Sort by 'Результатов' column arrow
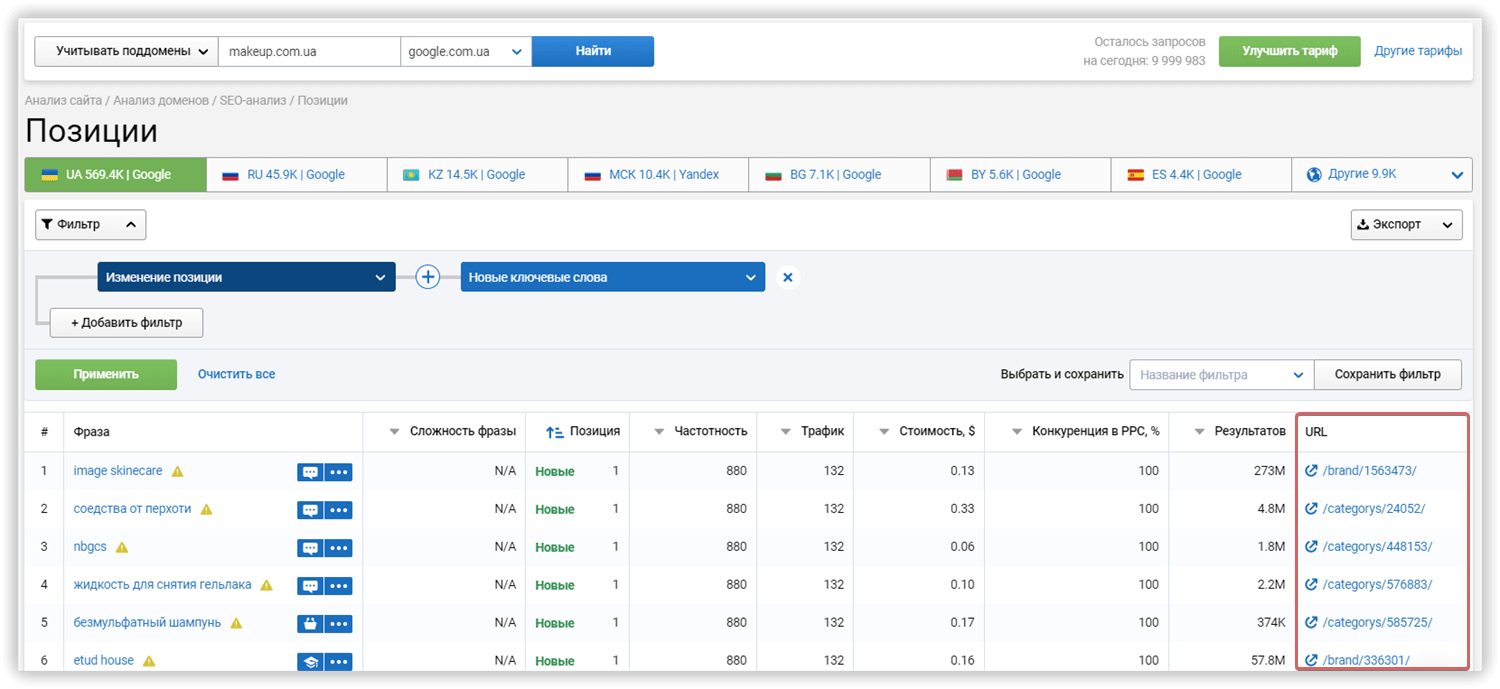1500x689 pixels. 1200,432
